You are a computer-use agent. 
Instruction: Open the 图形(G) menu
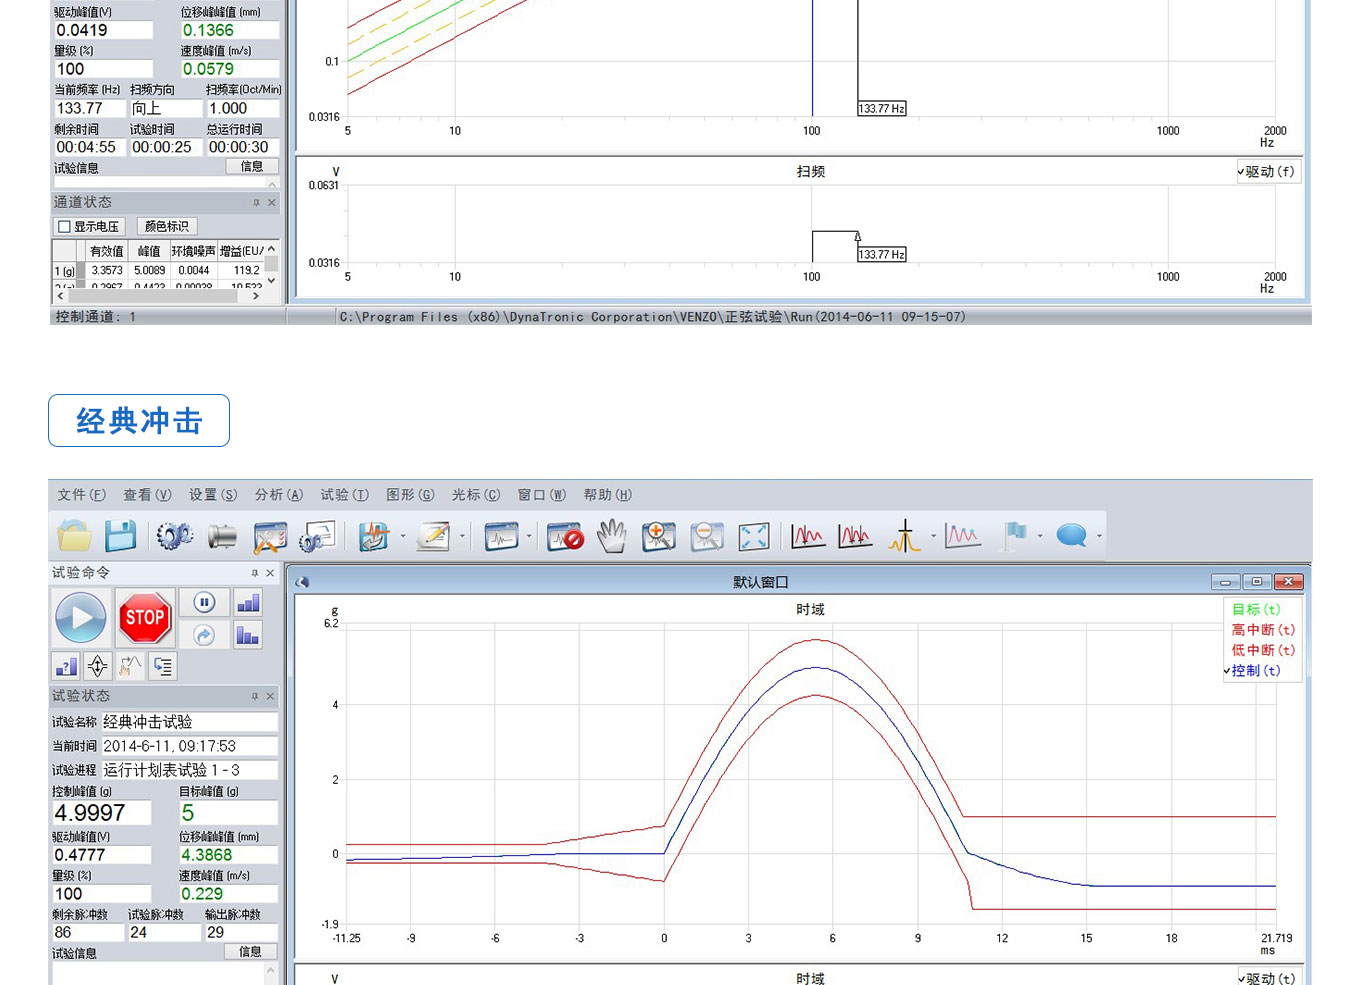(410, 495)
